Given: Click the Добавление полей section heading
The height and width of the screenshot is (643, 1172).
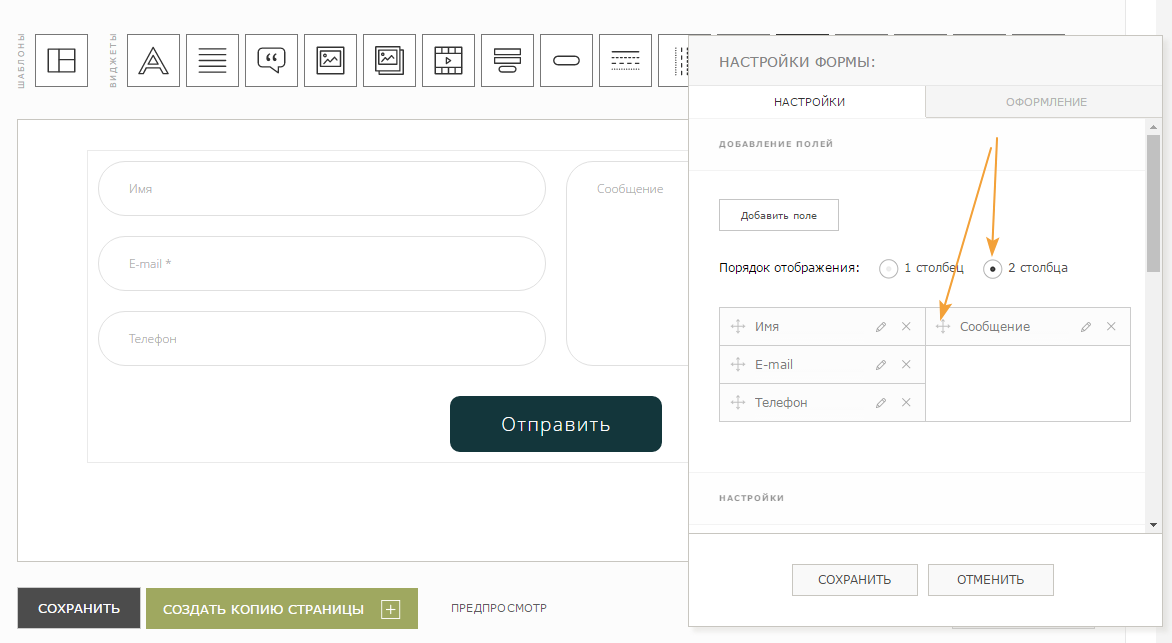Looking at the screenshot, I should 776,144.
